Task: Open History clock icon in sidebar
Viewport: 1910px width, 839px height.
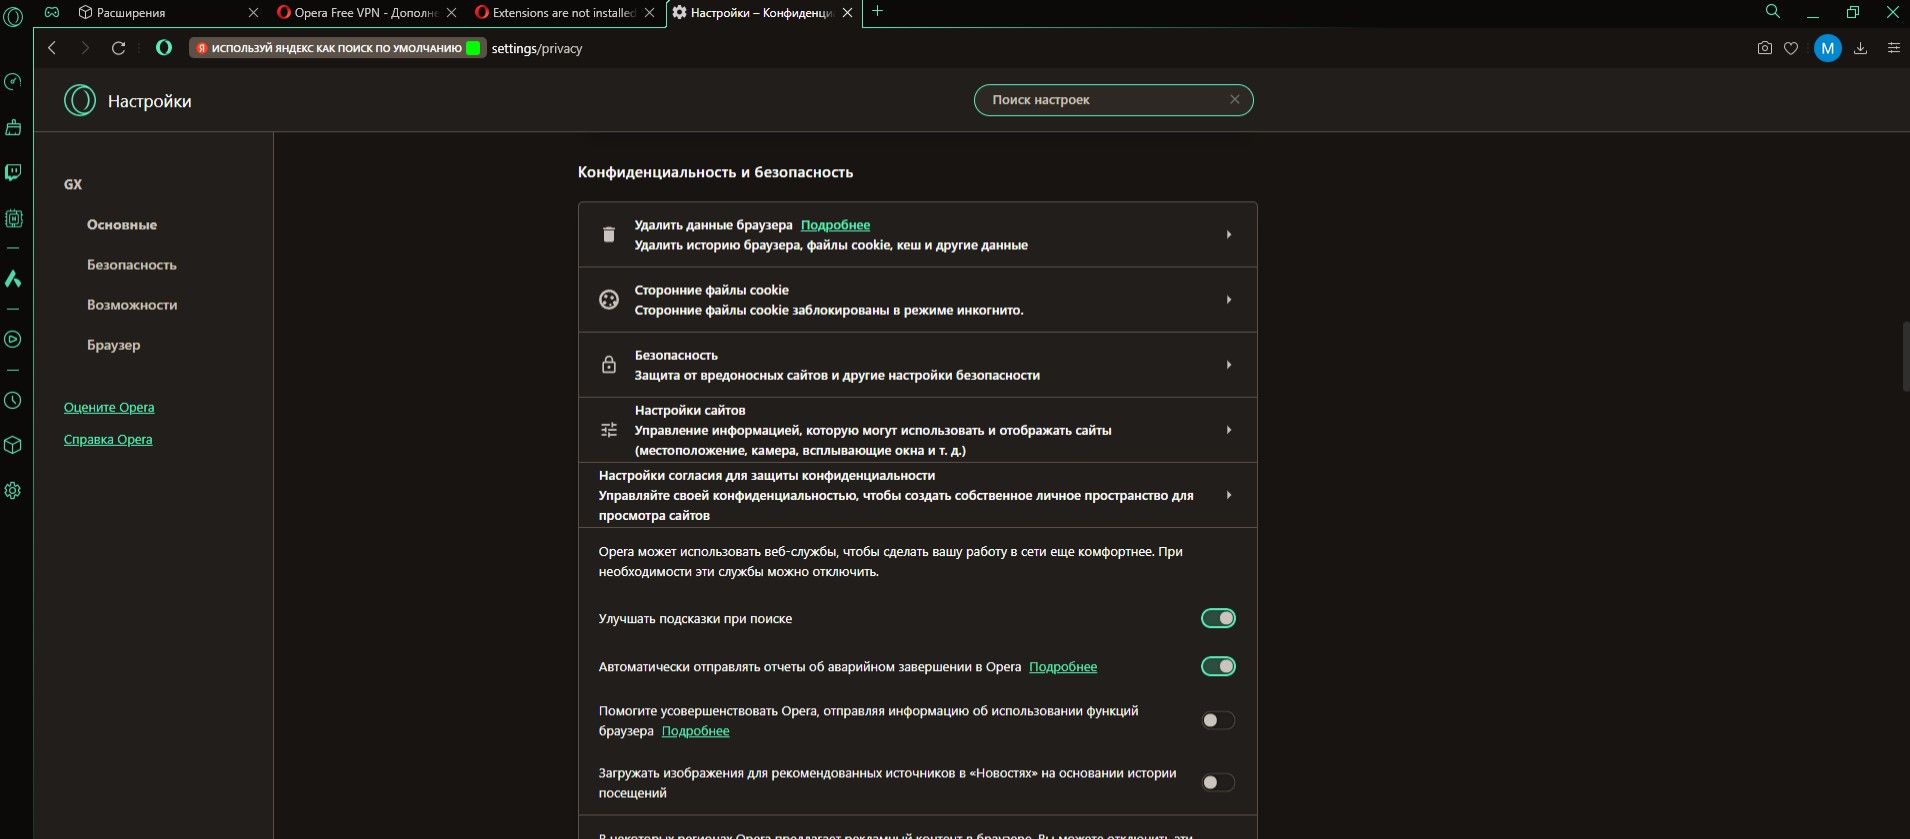Action: coord(13,400)
